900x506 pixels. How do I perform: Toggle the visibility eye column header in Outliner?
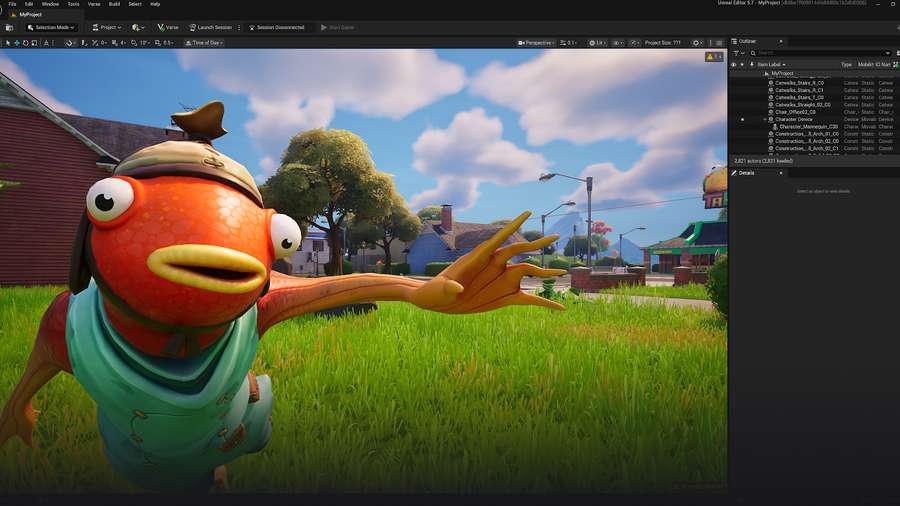coord(733,64)
